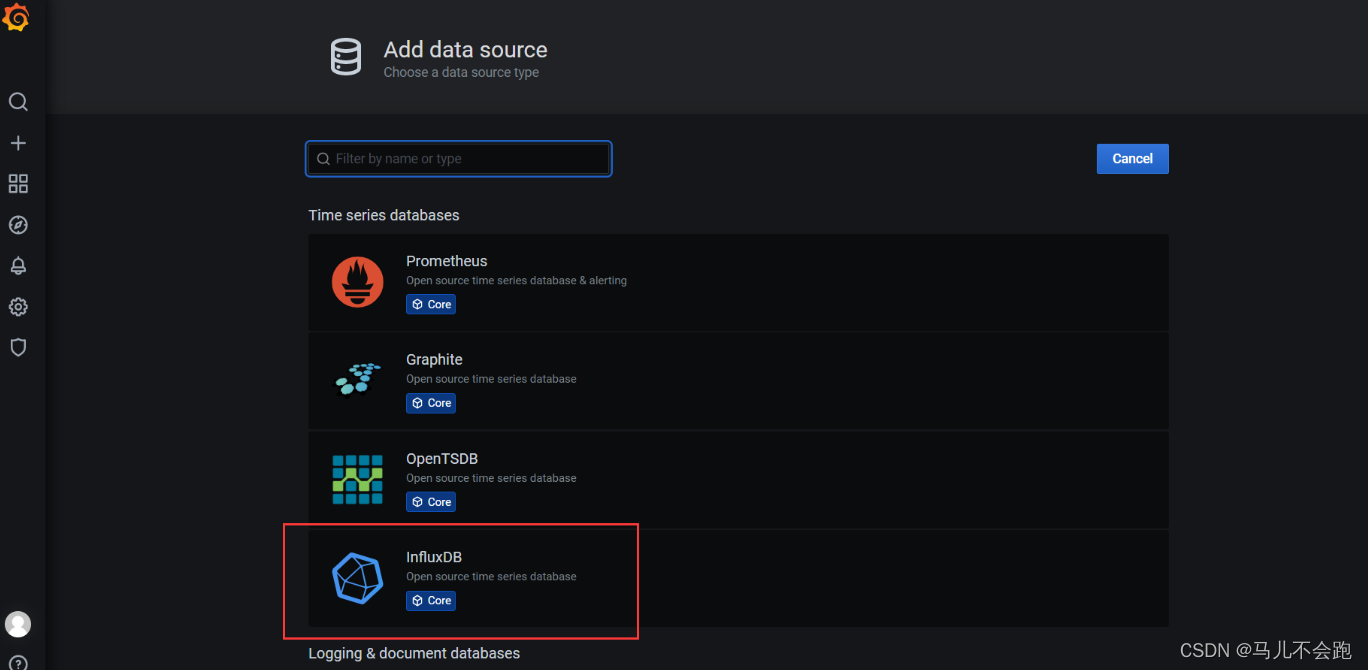1368x670 pixels.
Task: Click the Logging & document databases heading
Action: (414, 653)
